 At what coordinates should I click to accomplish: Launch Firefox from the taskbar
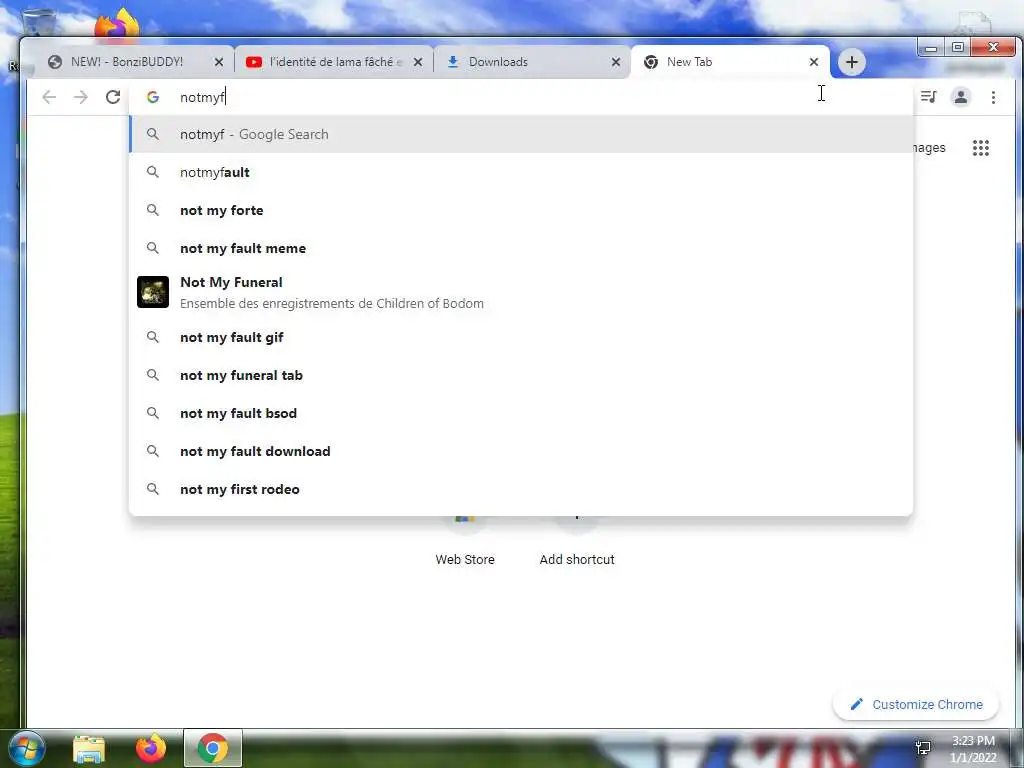pyautogui.click(x=151, y=748)
